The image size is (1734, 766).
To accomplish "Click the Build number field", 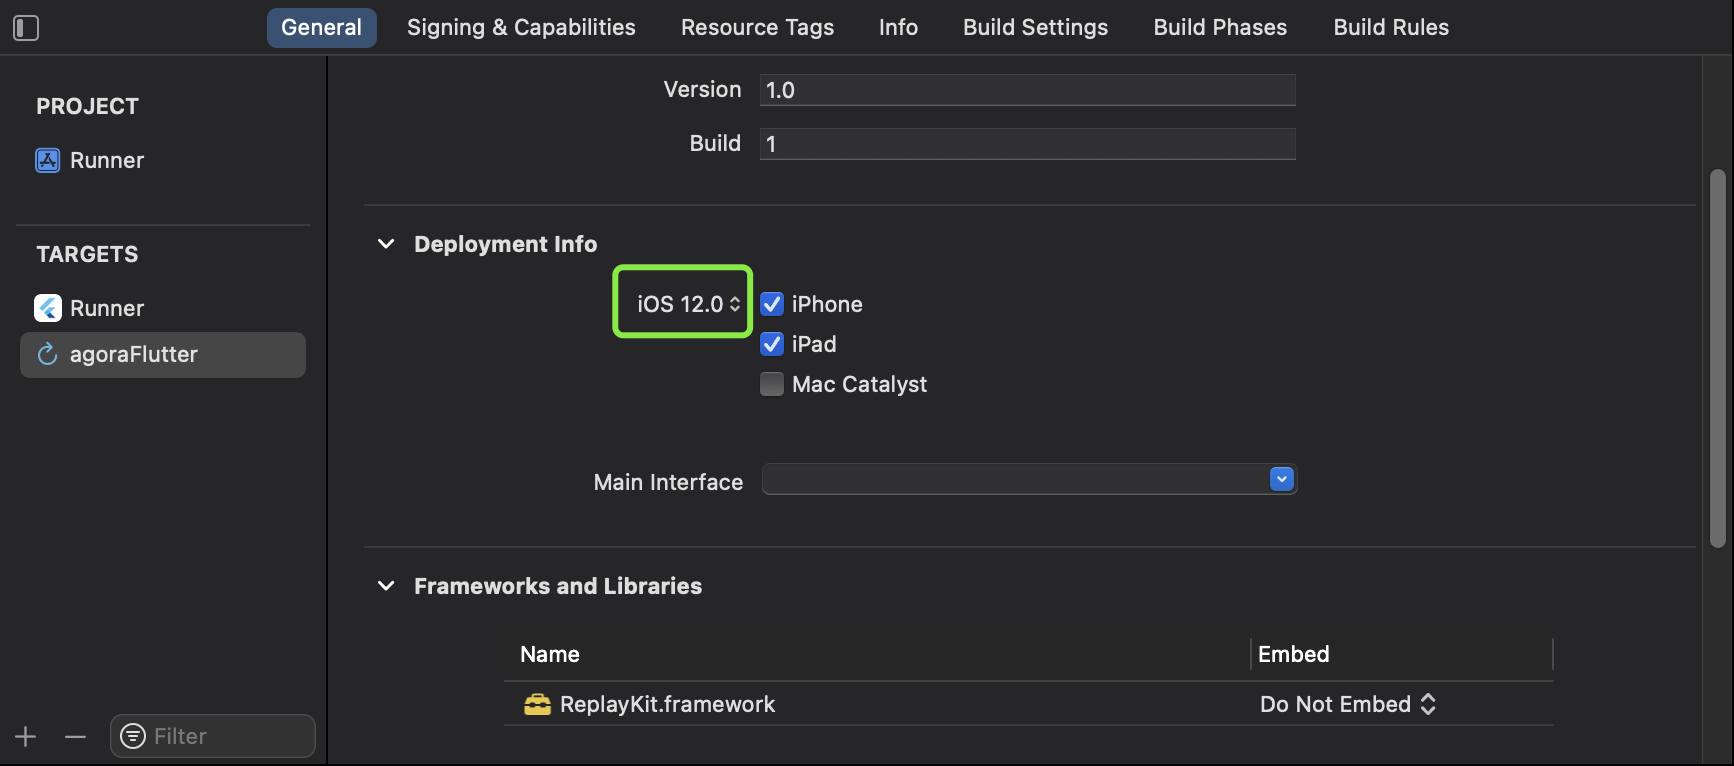I will pos(1028,144).
